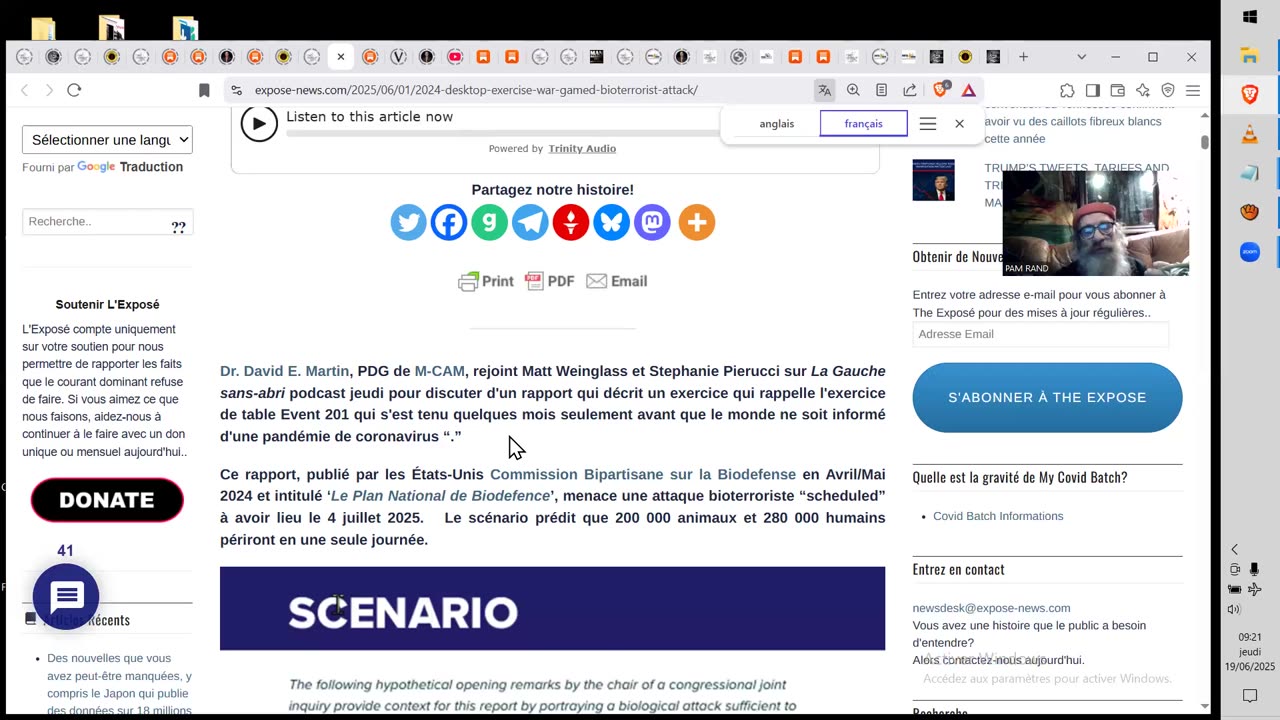Reload the page with the refresh icon
The height and width of the screenshot is (720, 1280).
click(74, 90)
